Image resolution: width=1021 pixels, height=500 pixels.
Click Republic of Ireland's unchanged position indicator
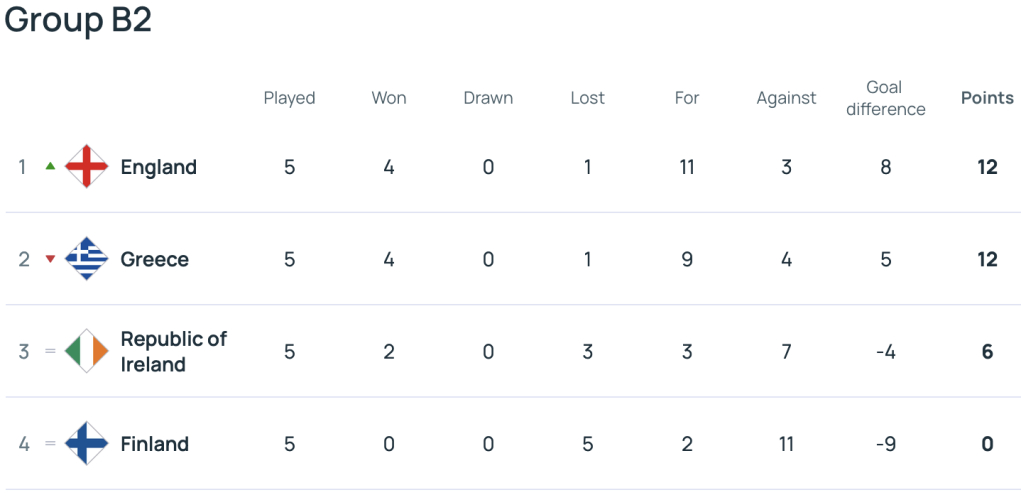pos(50,352)
